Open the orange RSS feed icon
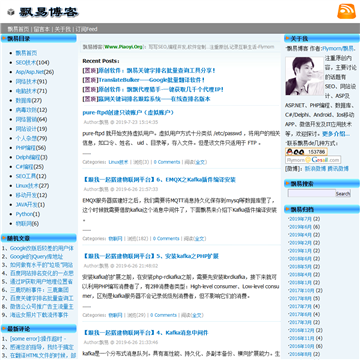Image resolution: width=360 pixels, height=360 pixels. (346, 11)
